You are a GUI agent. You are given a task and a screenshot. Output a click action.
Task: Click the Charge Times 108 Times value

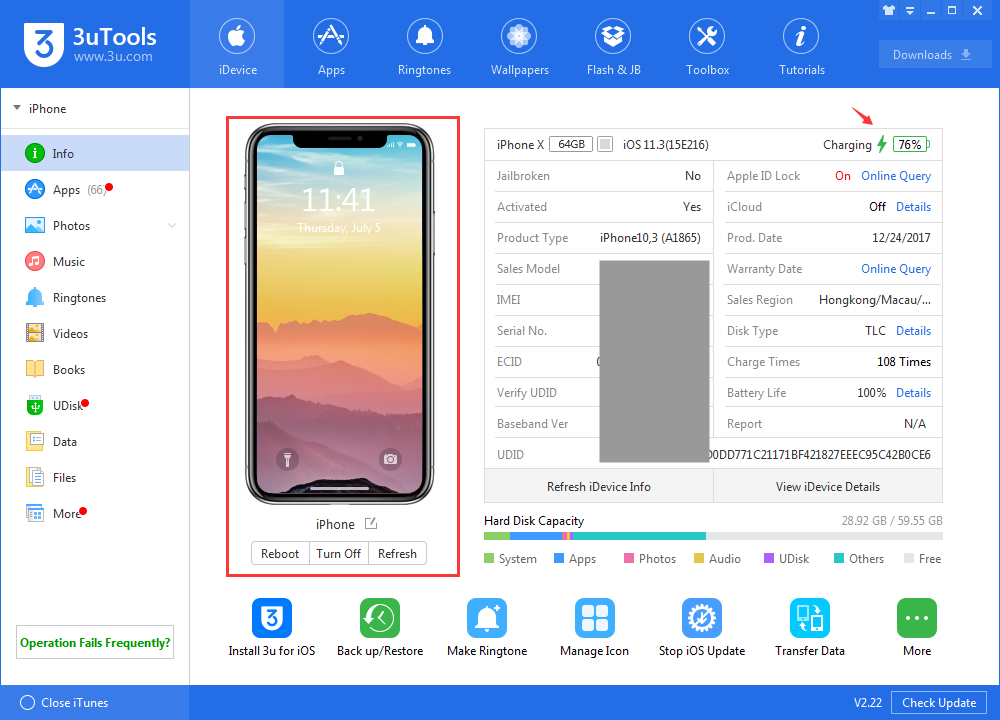click(904, 362)
